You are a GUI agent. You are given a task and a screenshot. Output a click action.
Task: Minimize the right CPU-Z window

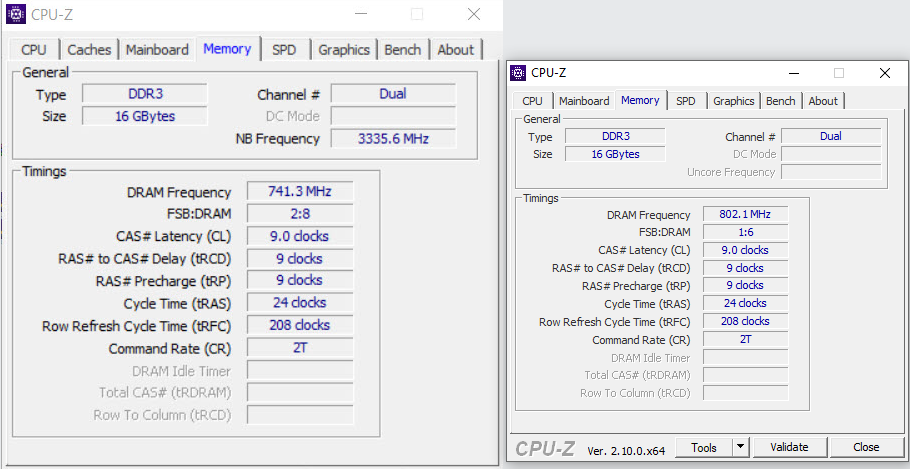(x=794, y=73)
